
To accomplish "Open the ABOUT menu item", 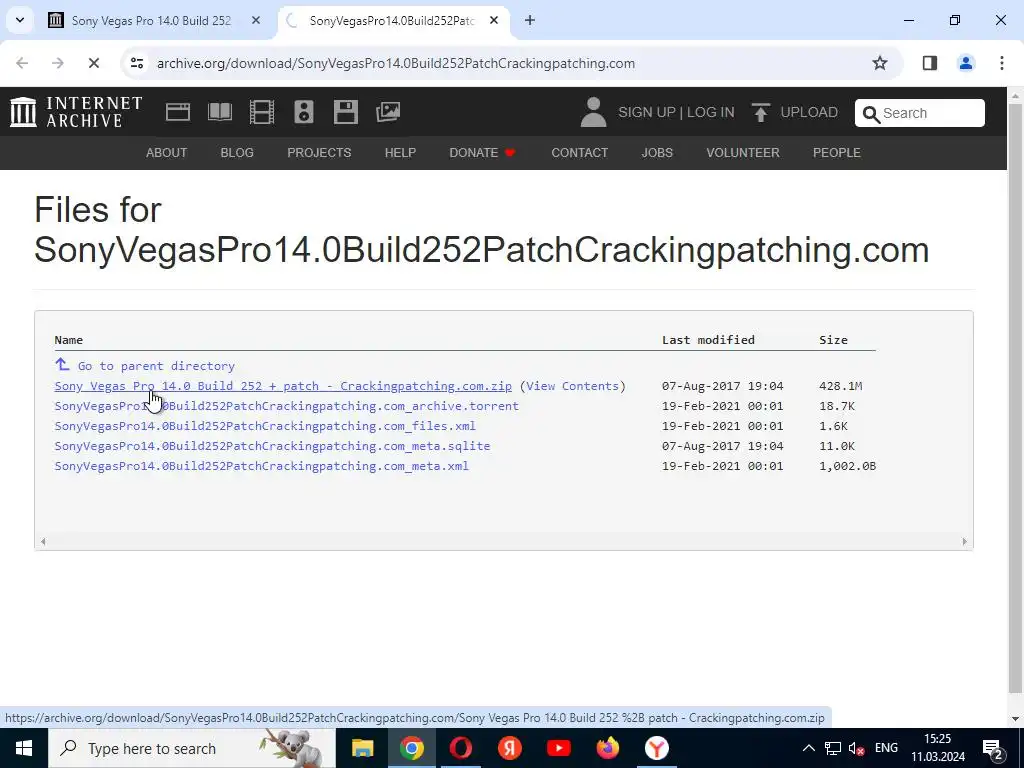I will pos(167,153).
